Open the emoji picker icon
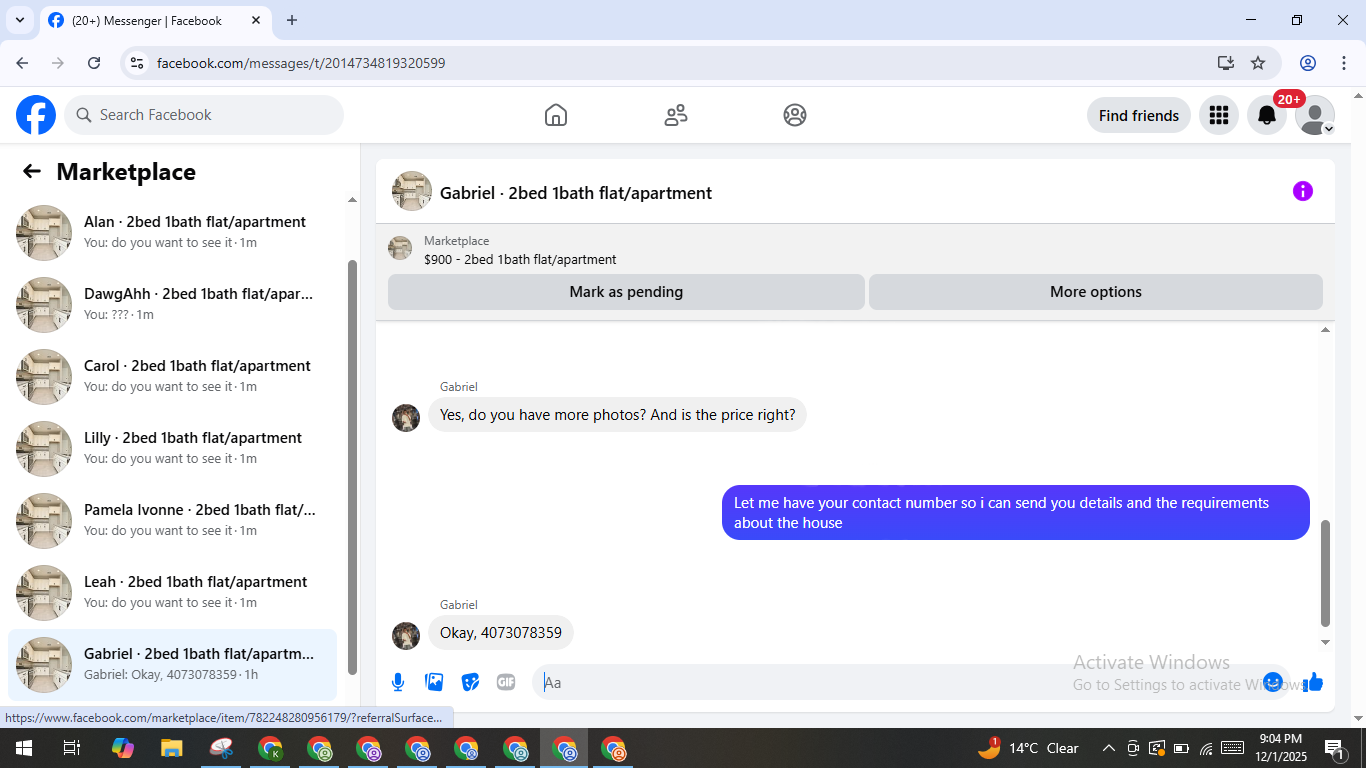This screenshot has height=768, width=1366. (1273, 682)
